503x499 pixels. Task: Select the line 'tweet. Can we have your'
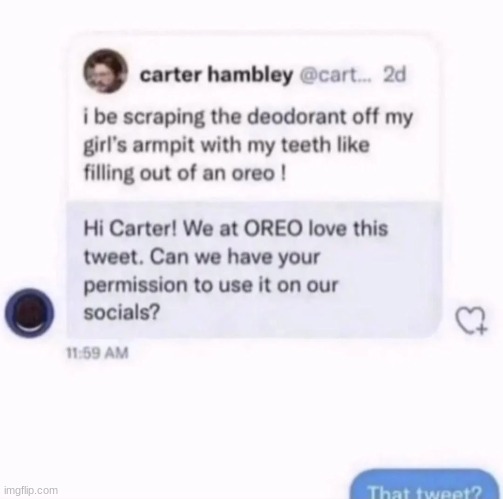[x=202, y=257]
